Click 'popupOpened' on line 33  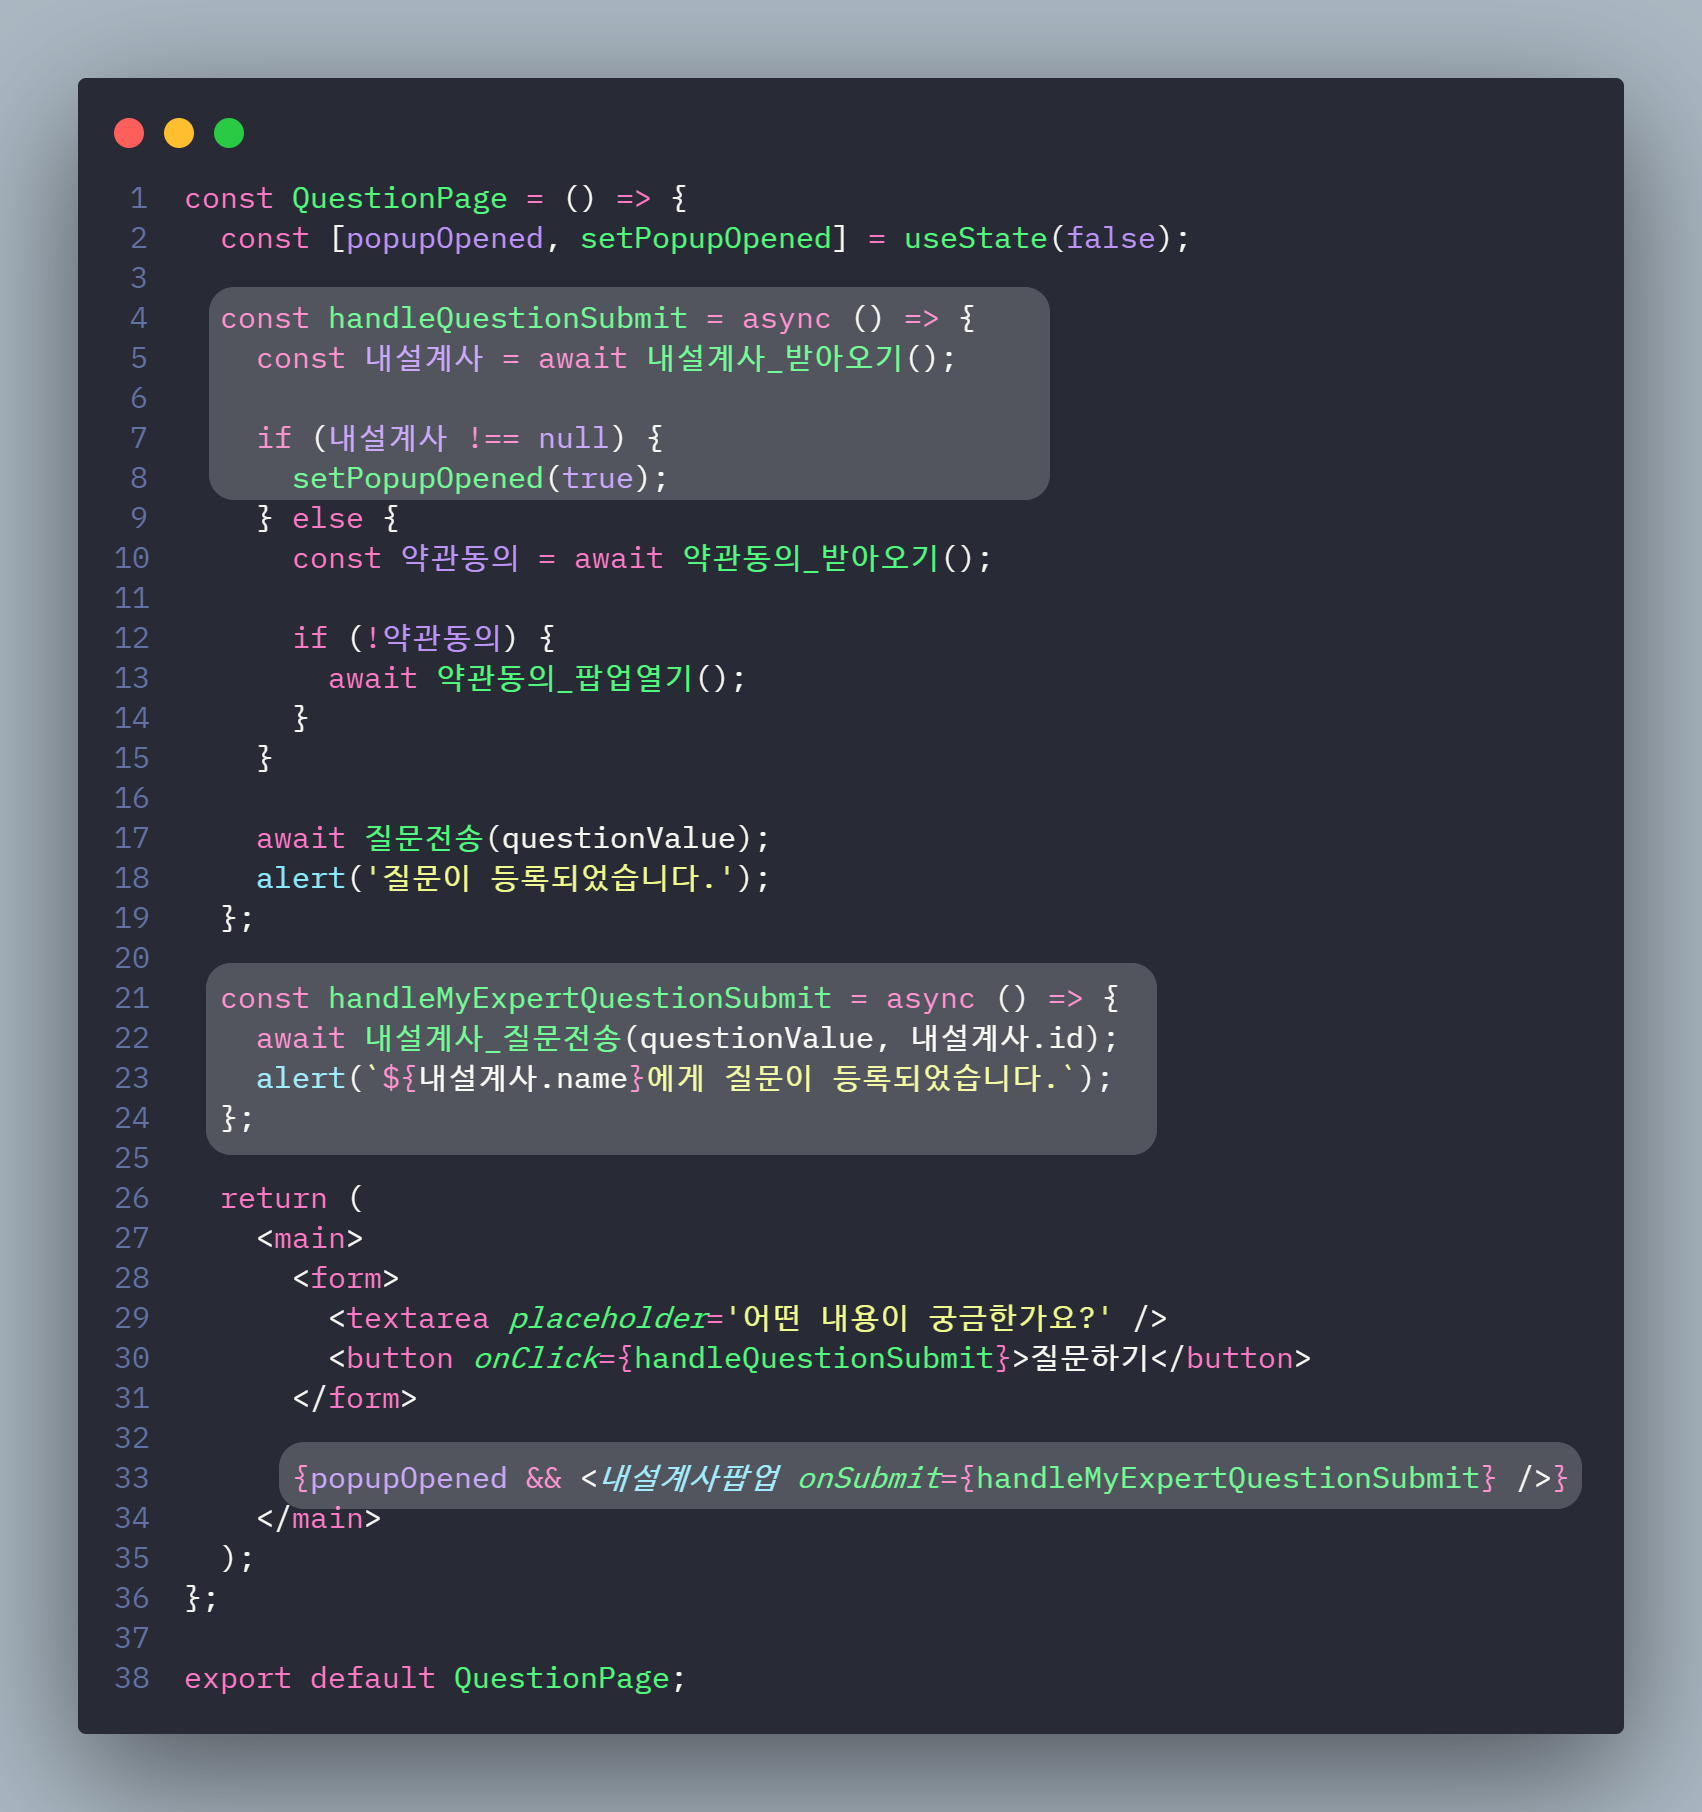(408, 1479)
